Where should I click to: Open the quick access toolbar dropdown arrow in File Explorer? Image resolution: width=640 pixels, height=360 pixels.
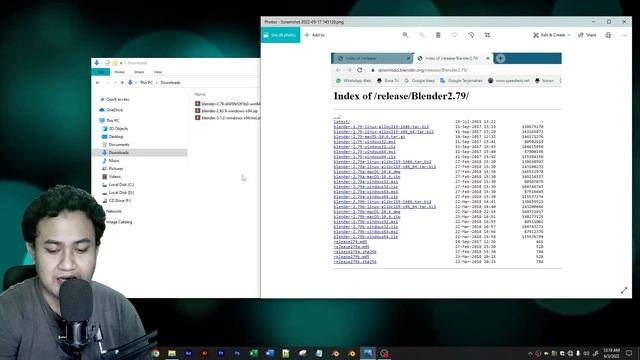[x=121, y=63]
